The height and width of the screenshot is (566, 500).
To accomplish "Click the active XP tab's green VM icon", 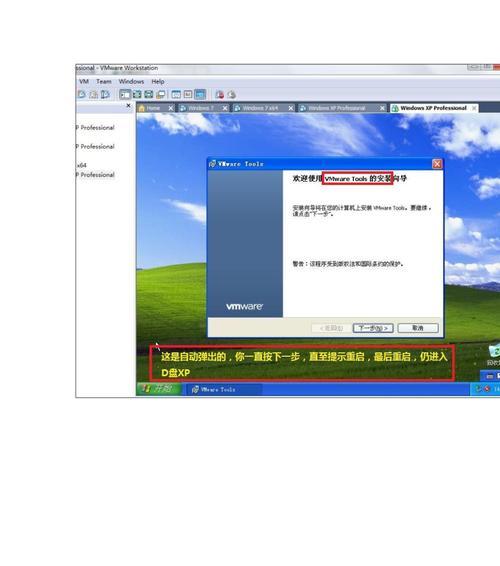I will click(x=395, y=108).
